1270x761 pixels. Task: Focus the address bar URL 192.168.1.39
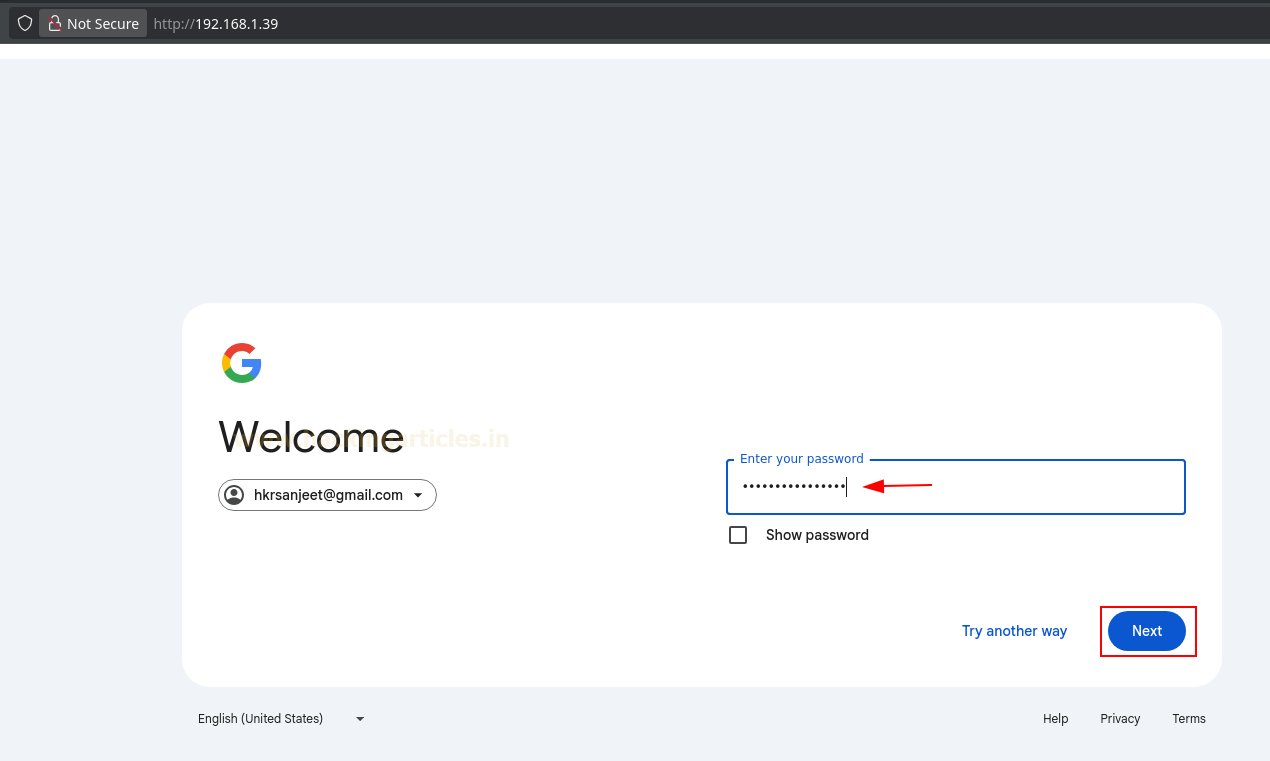[216, 23]
